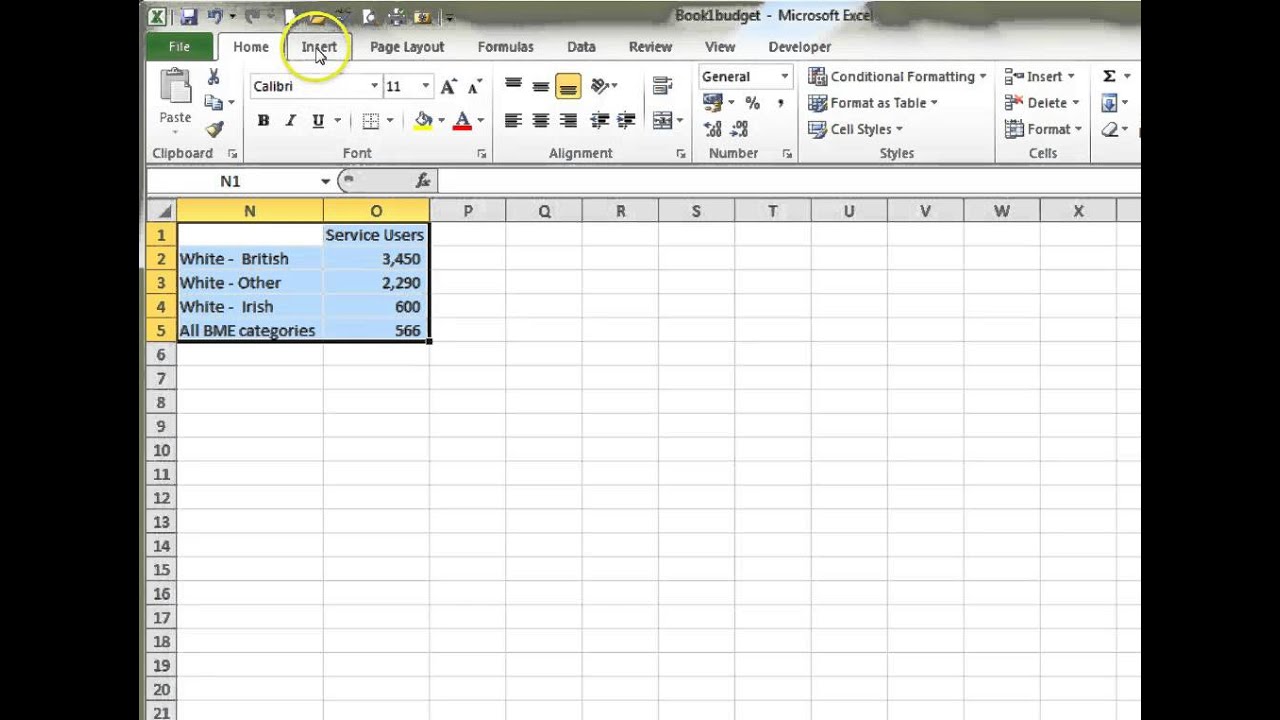Image resolution: width=1280 pixels, height=720 pixels.
Task: Toggle Align Text Left
Action: click(513, 121)
